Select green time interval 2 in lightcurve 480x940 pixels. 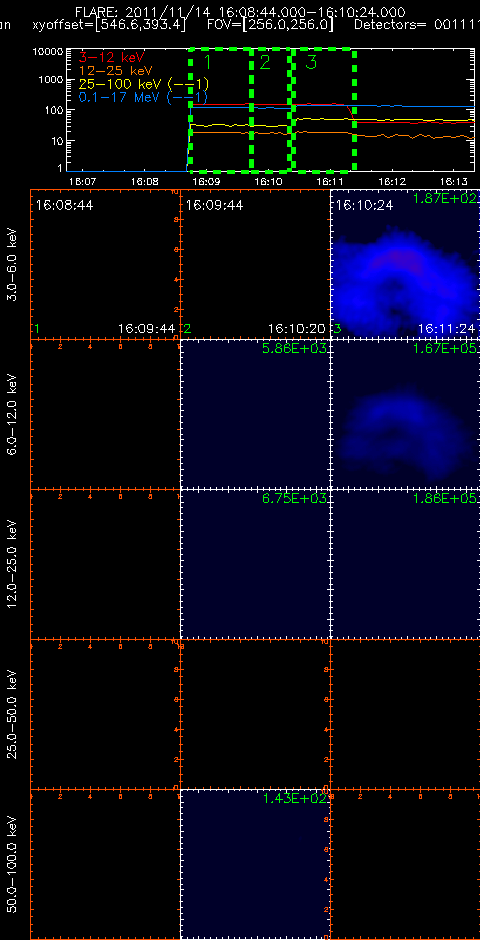tap(271, 110)
